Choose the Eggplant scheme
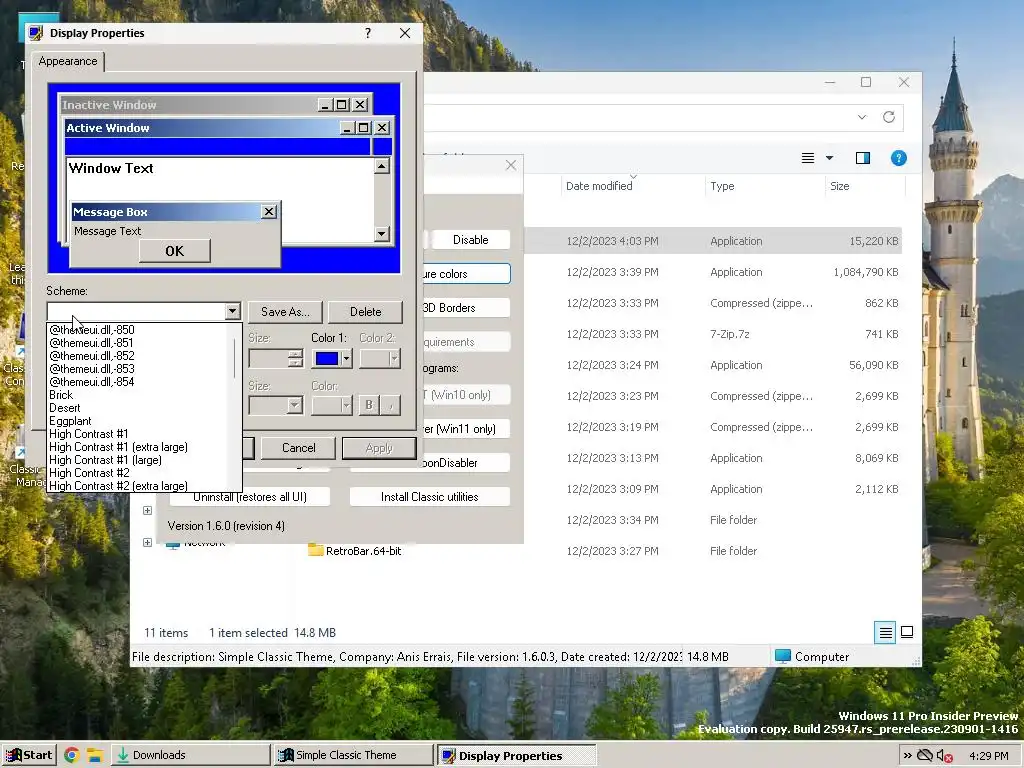This screenshot has width=1024, height=768. (71, 421)
